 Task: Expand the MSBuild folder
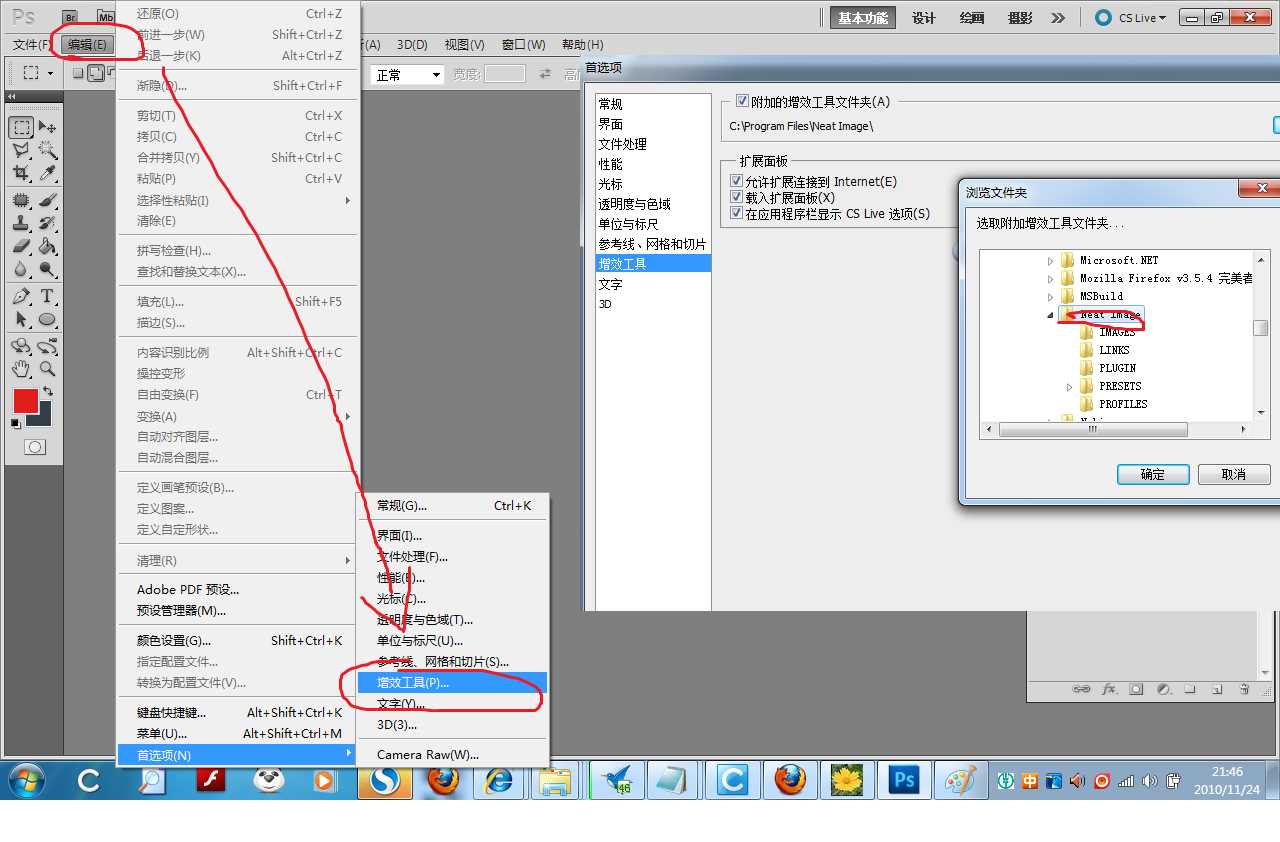tap(1050, 297)
